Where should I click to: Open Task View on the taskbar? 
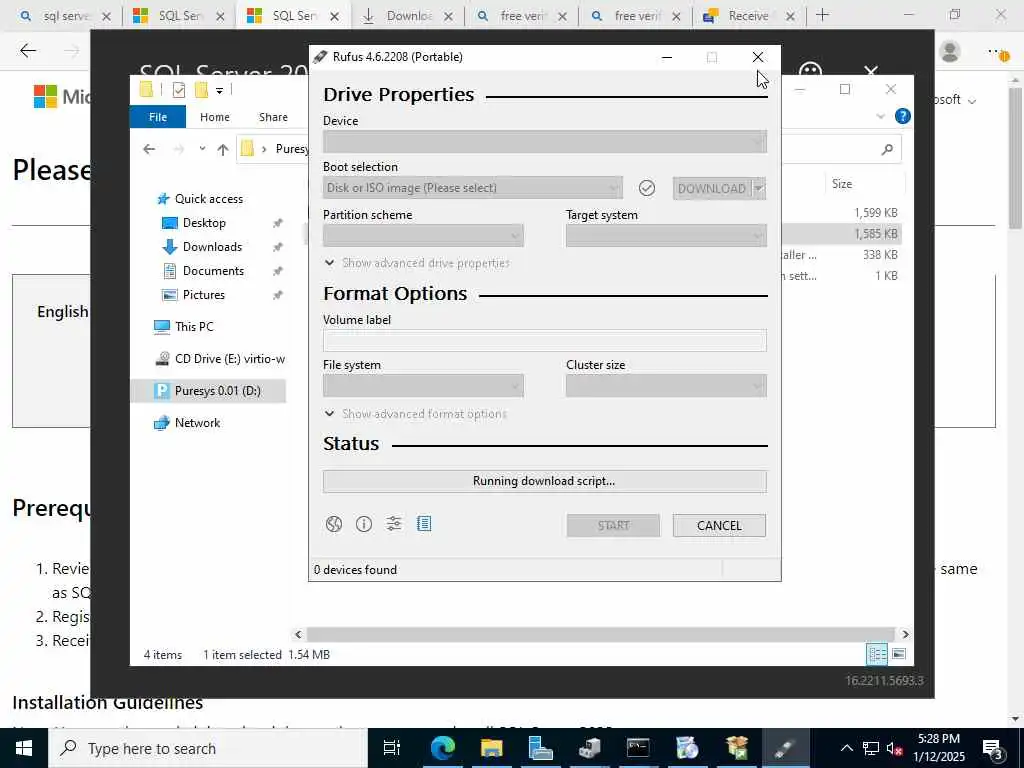(x=392, y=748)
